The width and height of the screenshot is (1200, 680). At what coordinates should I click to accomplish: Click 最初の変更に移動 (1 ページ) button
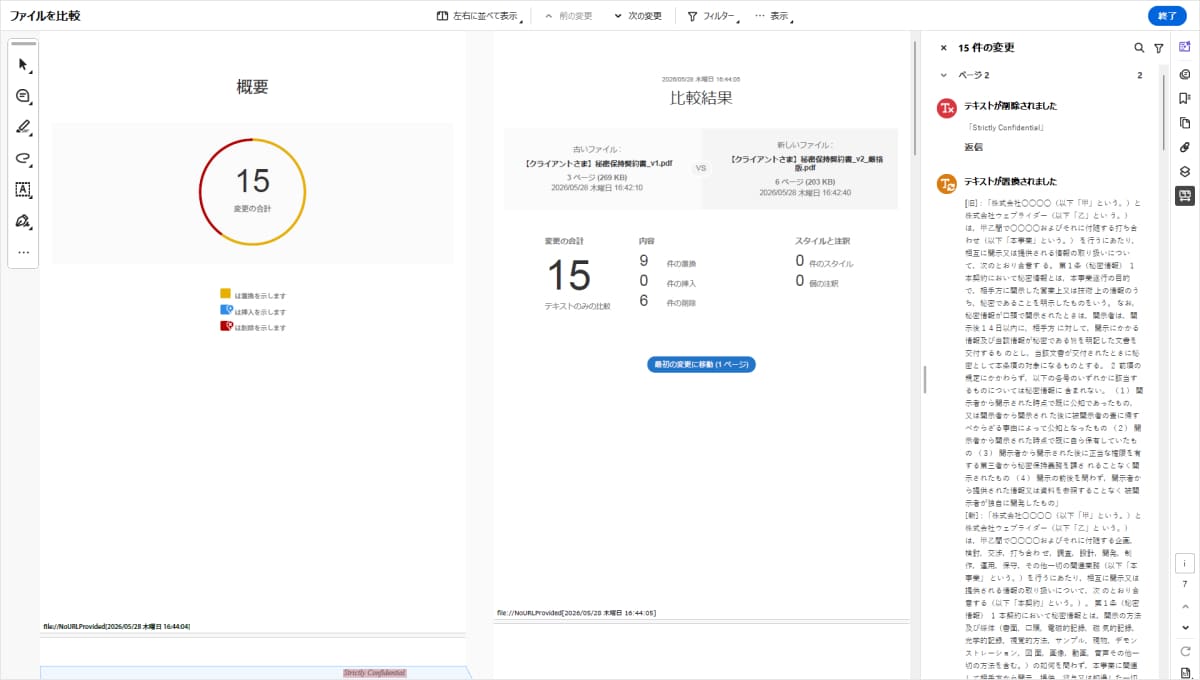point(701,365)
